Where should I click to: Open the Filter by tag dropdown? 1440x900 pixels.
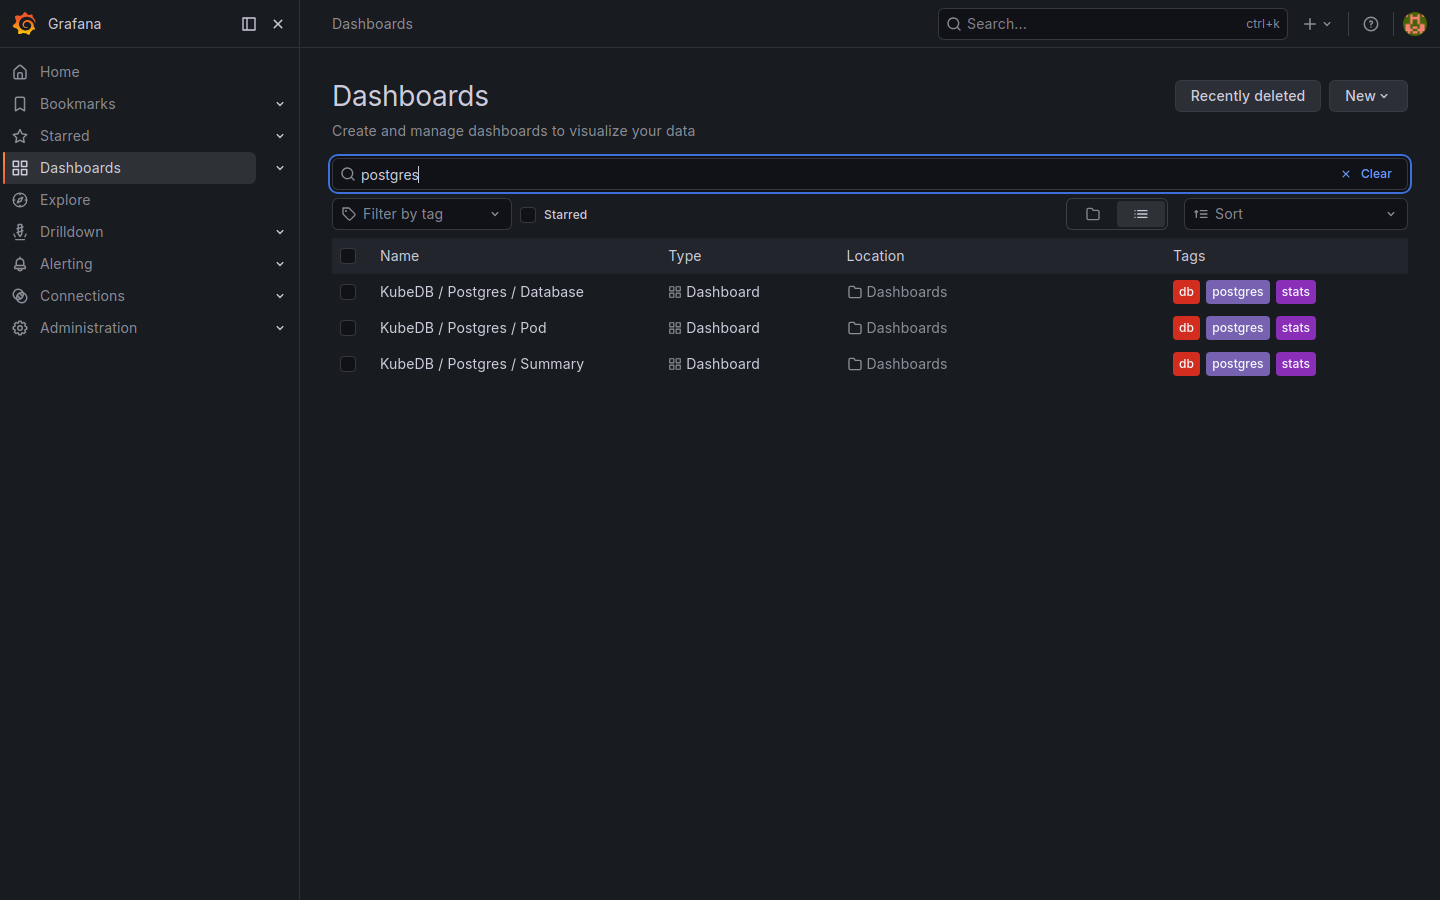pos(421,214)
